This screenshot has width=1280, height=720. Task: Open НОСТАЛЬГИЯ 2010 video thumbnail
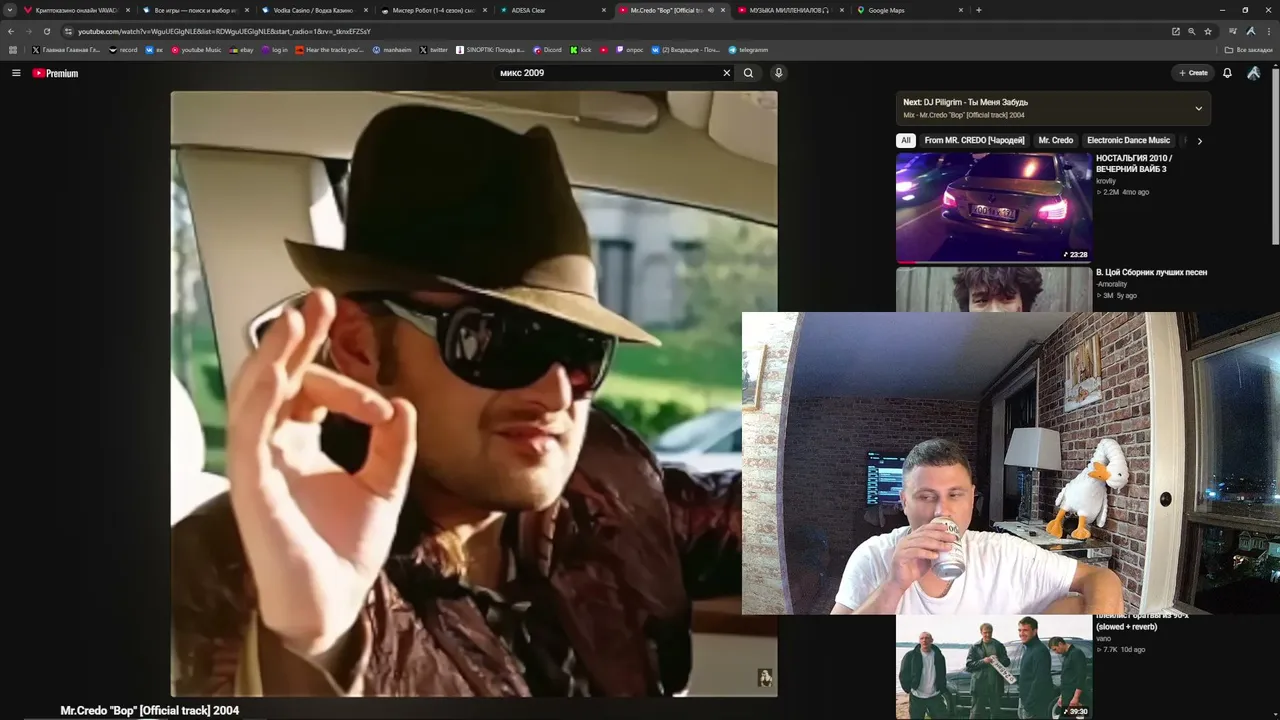(994, 207)
